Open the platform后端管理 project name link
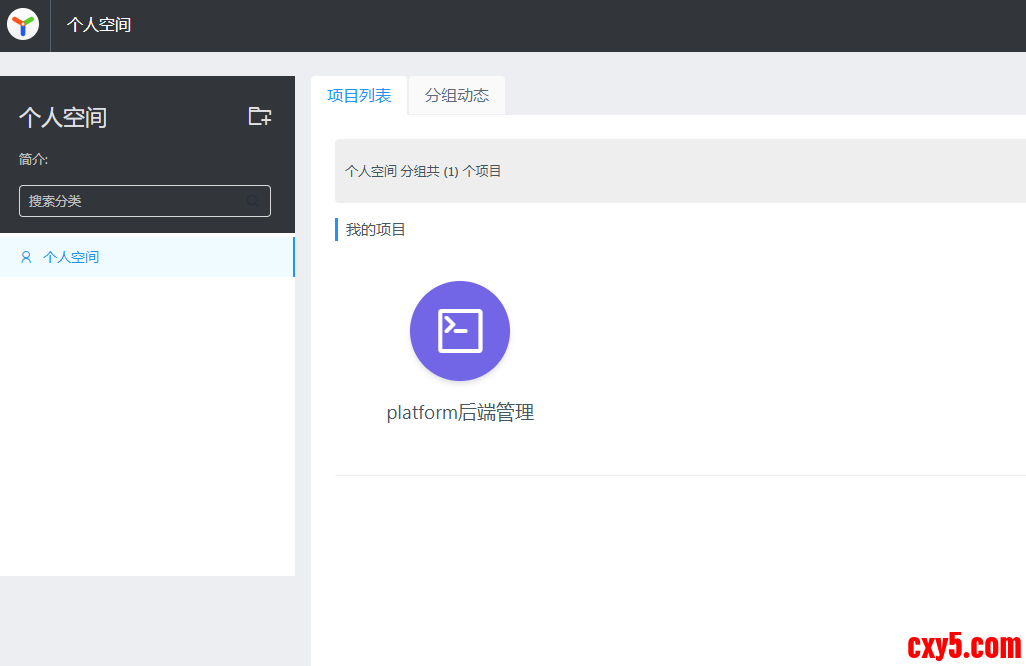This screenshot has height=666, width=1026. [460, 413]
